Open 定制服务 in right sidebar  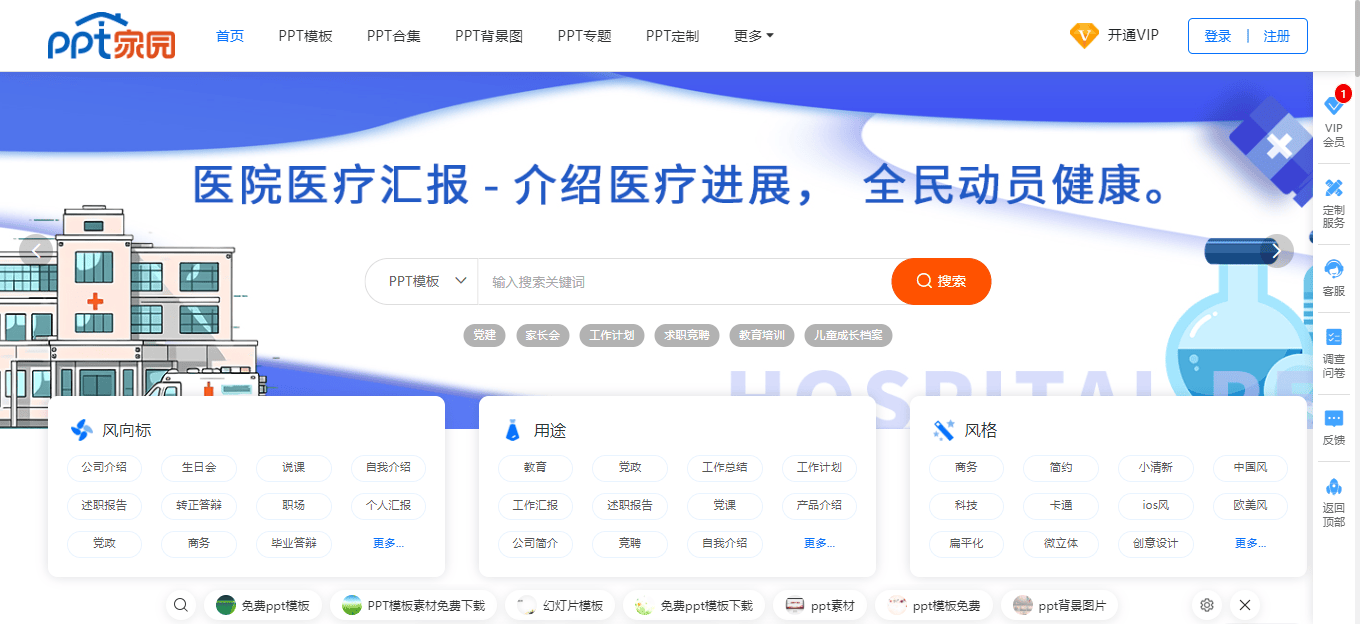click(x=1333, y=189)
